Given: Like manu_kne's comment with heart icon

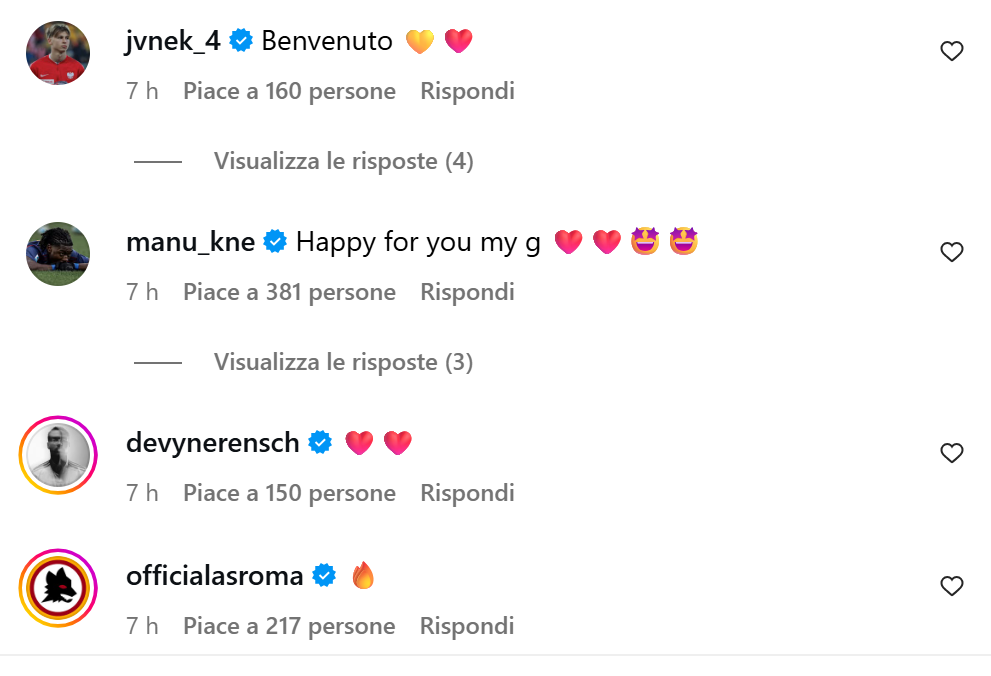Looking at the screenshot, I should click(951, 252).
